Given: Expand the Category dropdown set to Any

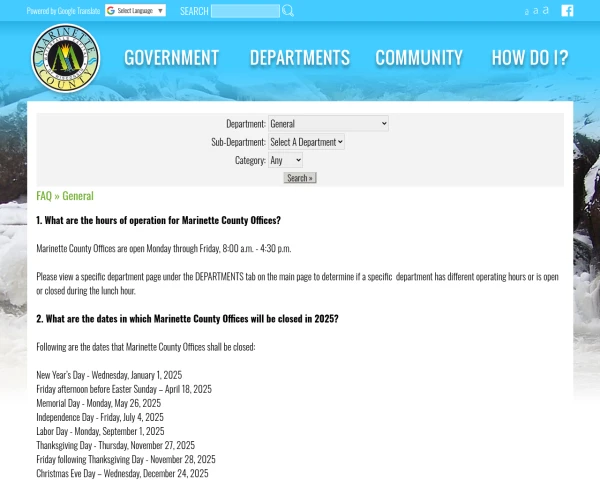Looking at the screenshot, I should [285, 160].
